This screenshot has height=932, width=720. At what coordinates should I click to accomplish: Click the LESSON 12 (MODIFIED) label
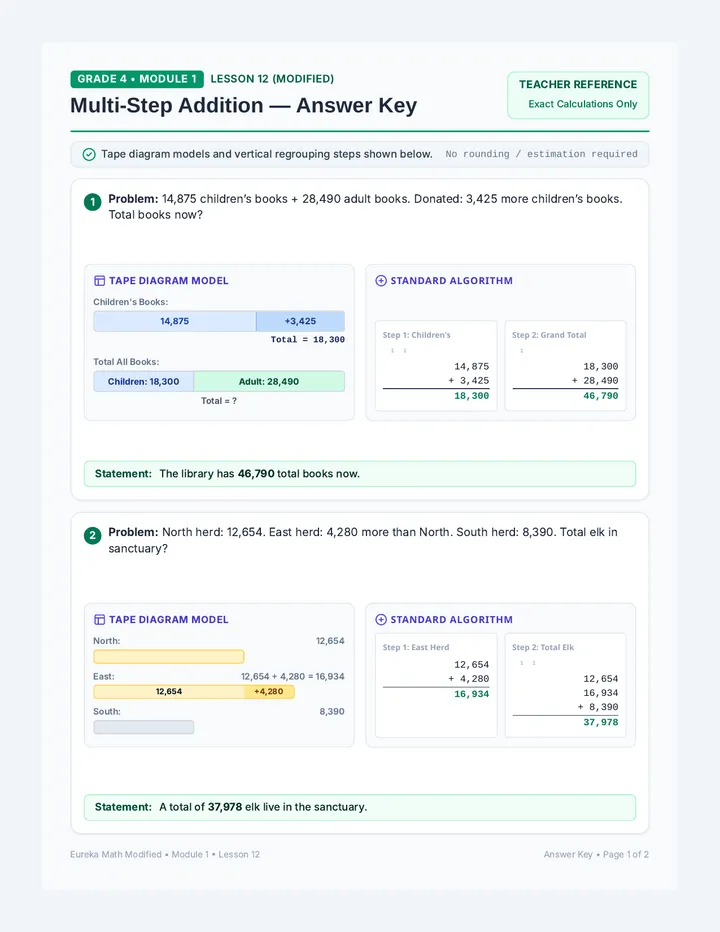tap(272, 79)
